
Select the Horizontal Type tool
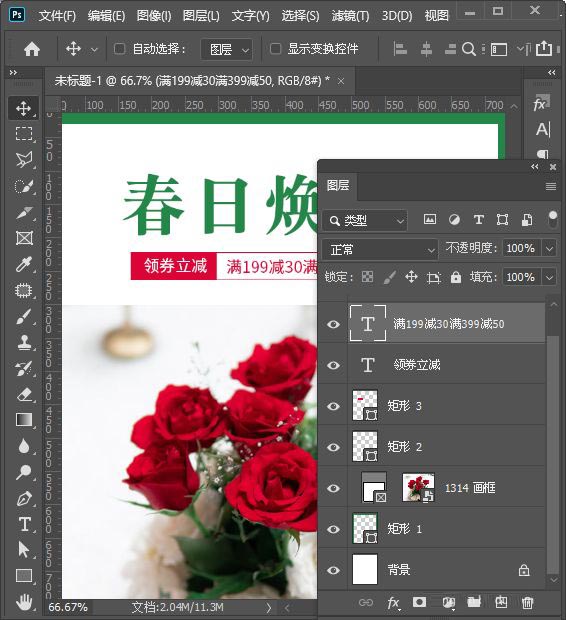(x=24, y=524)
